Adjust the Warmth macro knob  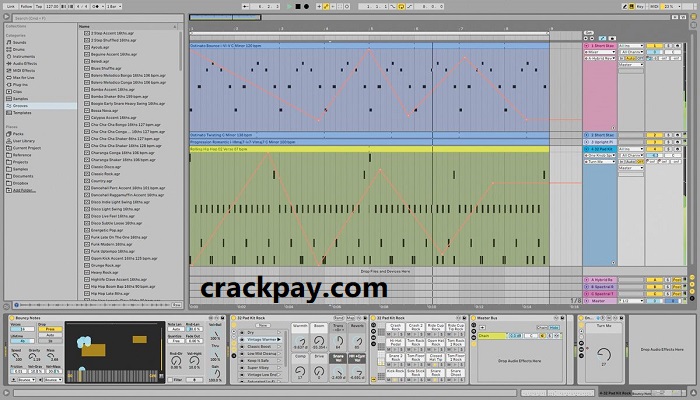tap(300, 342)
